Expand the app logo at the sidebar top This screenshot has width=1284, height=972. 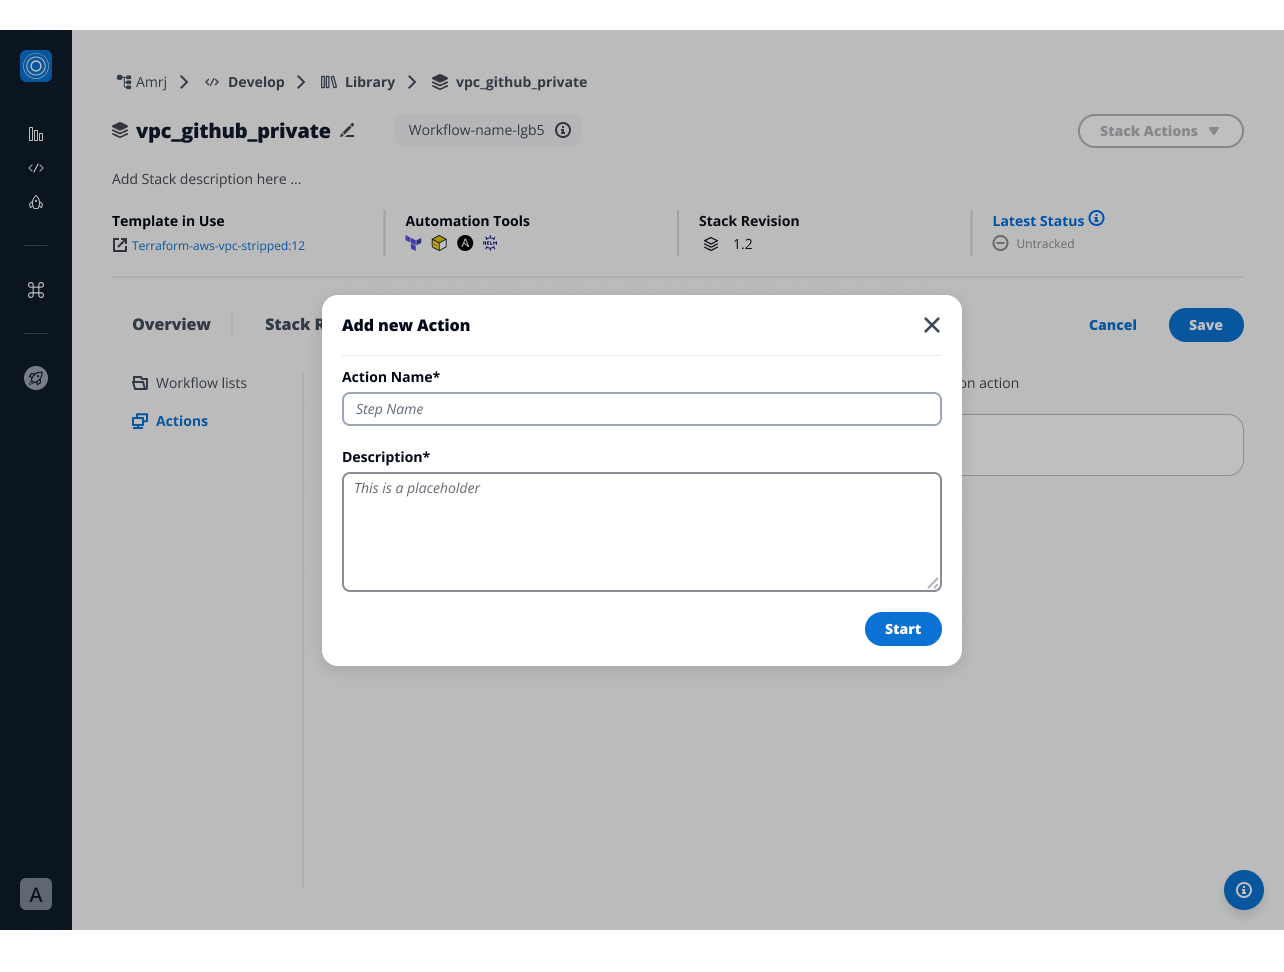pos(35,66)
